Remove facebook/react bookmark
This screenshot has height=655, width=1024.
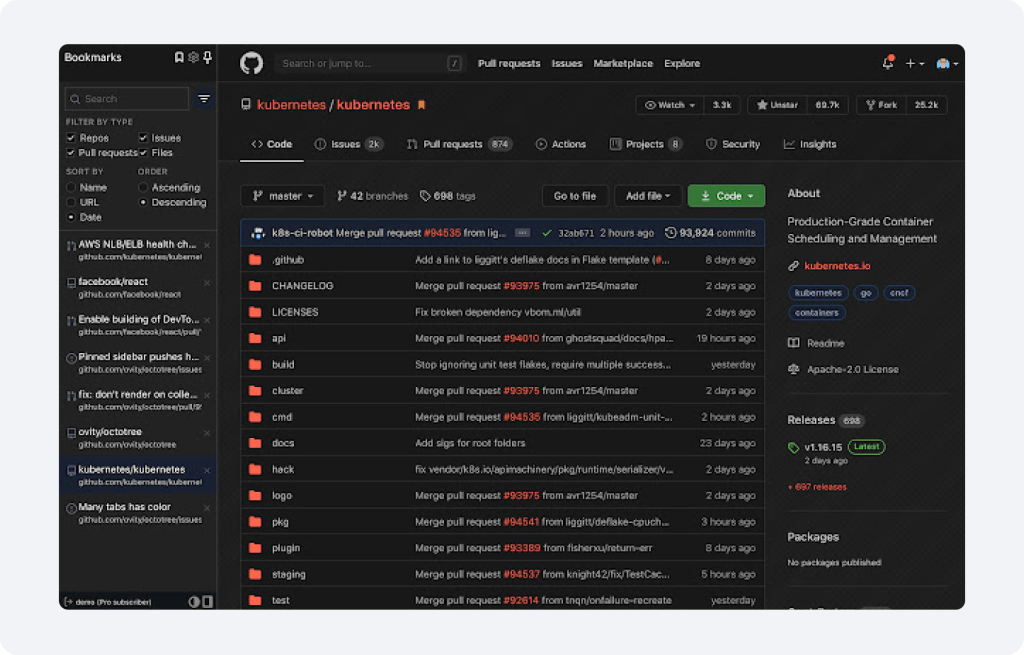207,283
